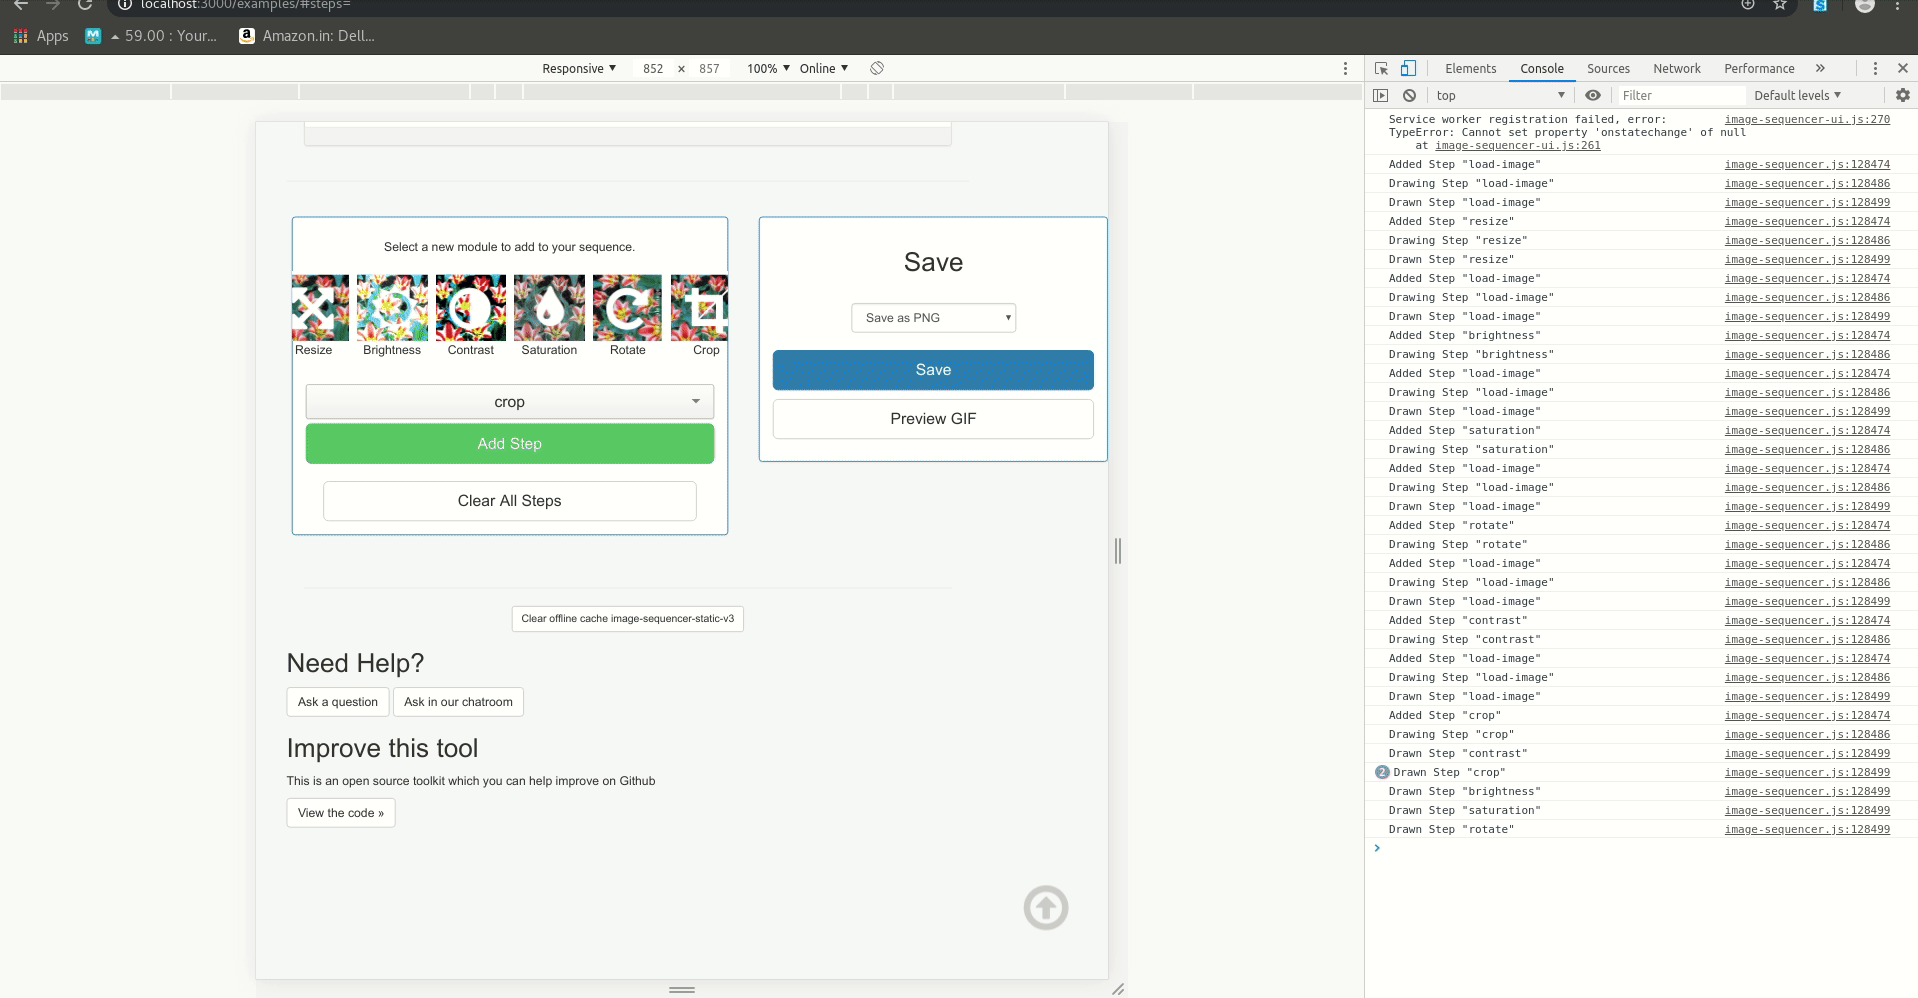The width and height of the screenshot is (1918, 998).
Task: Open the Default levels dropdown
Action: pyautogui.click(x=1797, y=96)
